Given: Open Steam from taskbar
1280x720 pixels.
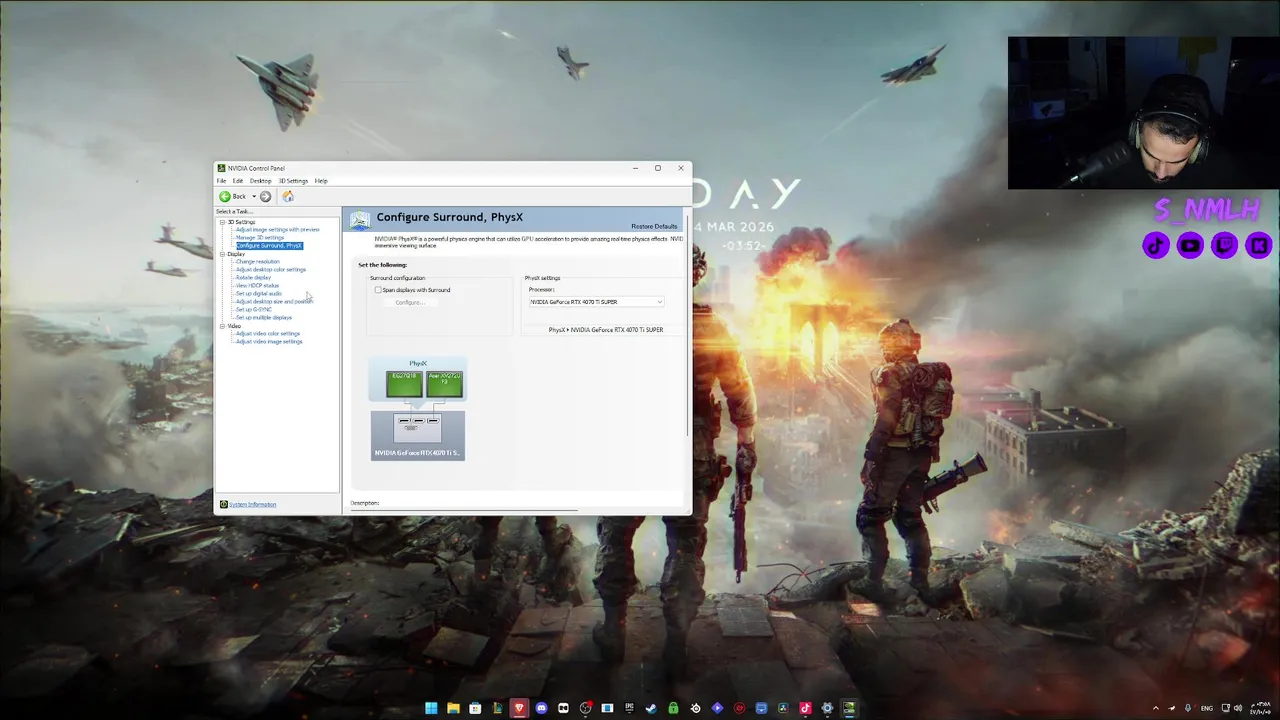Looking at the screenshot, I should [651, 708].
